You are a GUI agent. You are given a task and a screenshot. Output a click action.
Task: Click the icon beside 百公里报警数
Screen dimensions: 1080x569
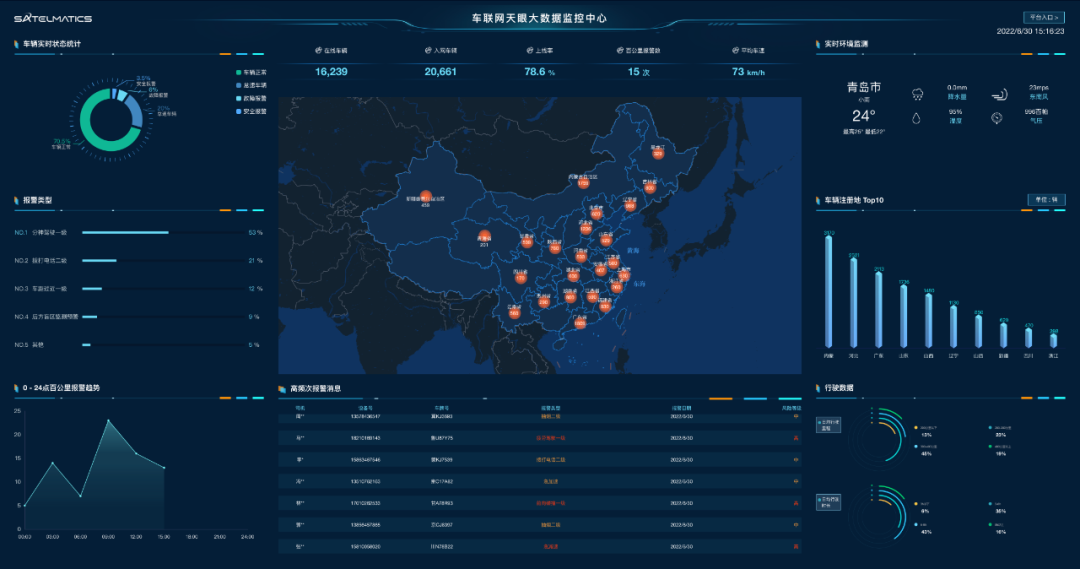620,50
